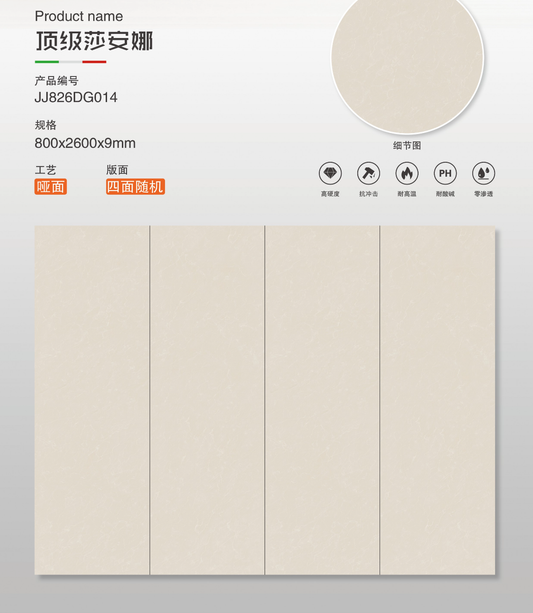Select the orange 四面随机 pattern tag
533x613 pixels.
coord(135,186)
